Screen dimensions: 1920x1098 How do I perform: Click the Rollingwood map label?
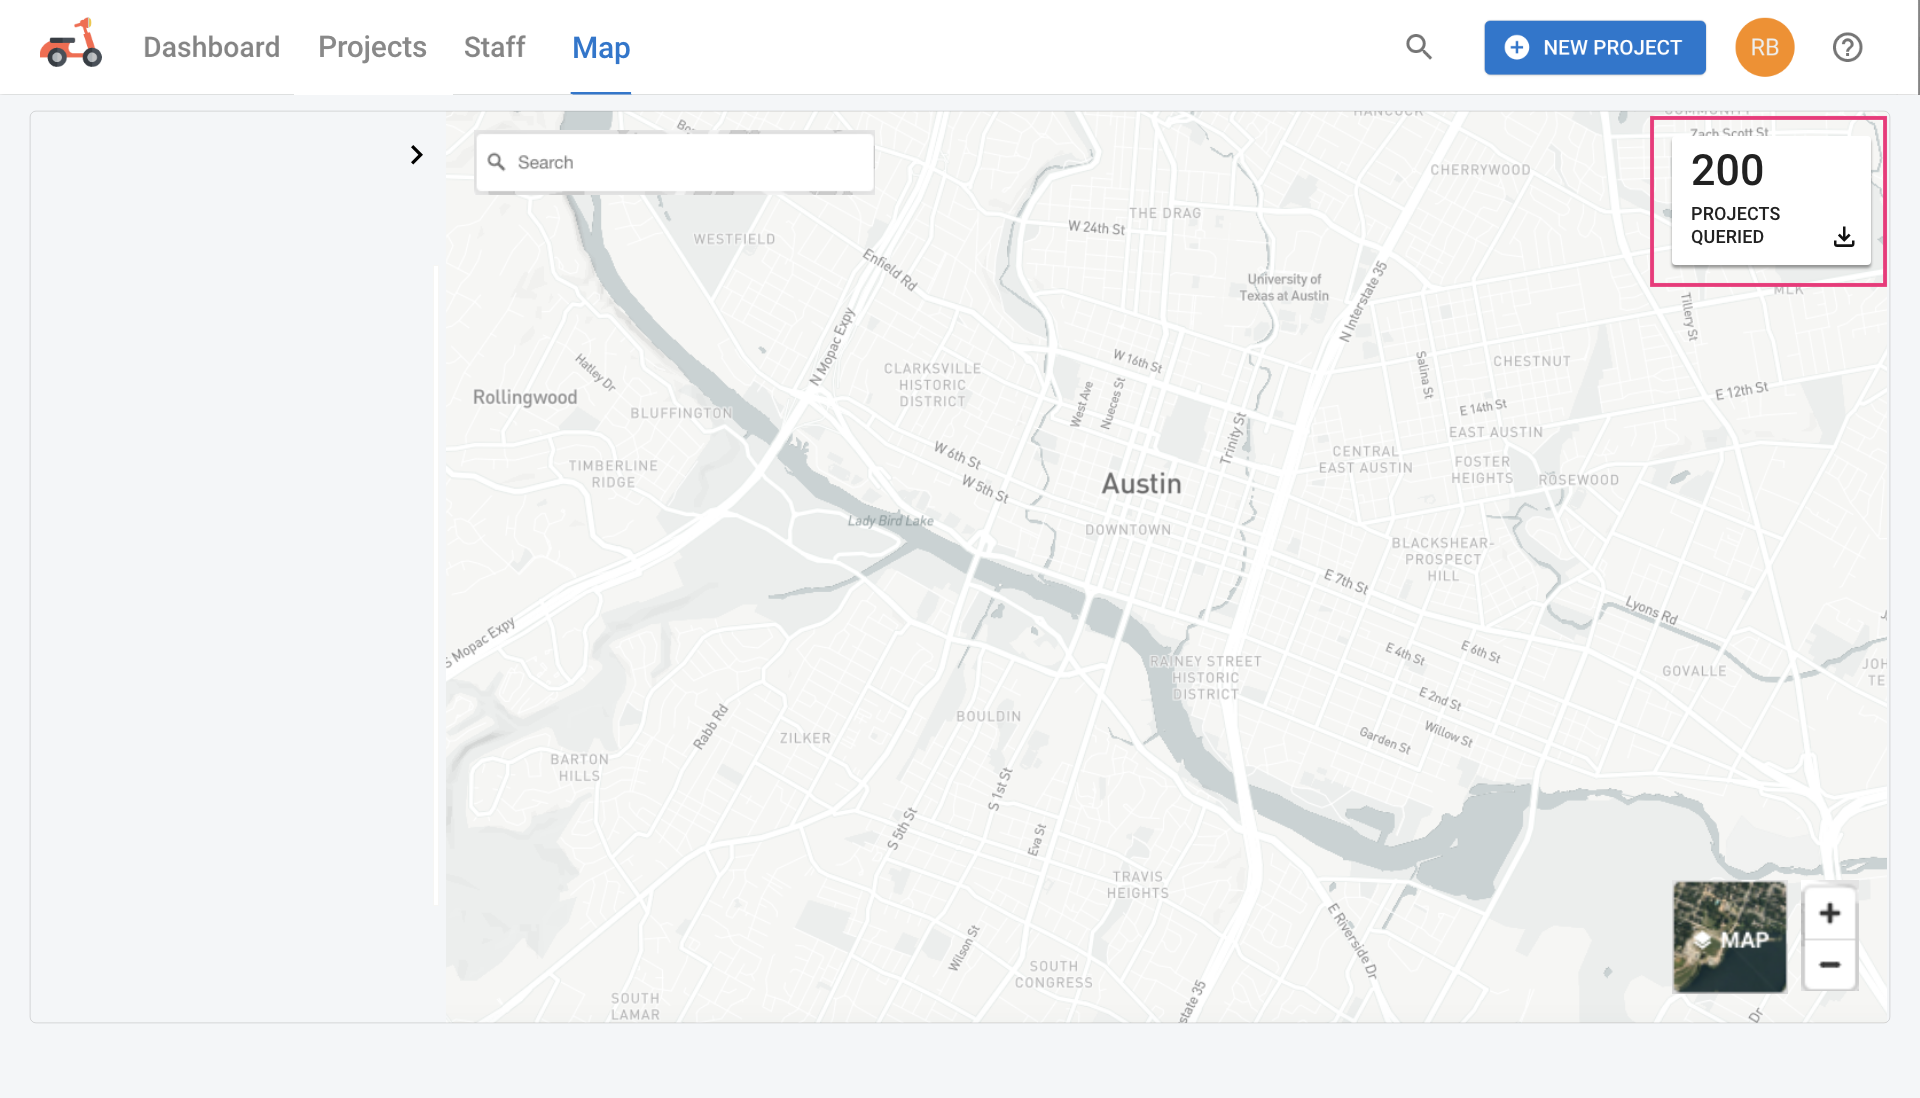coord(525,397)
